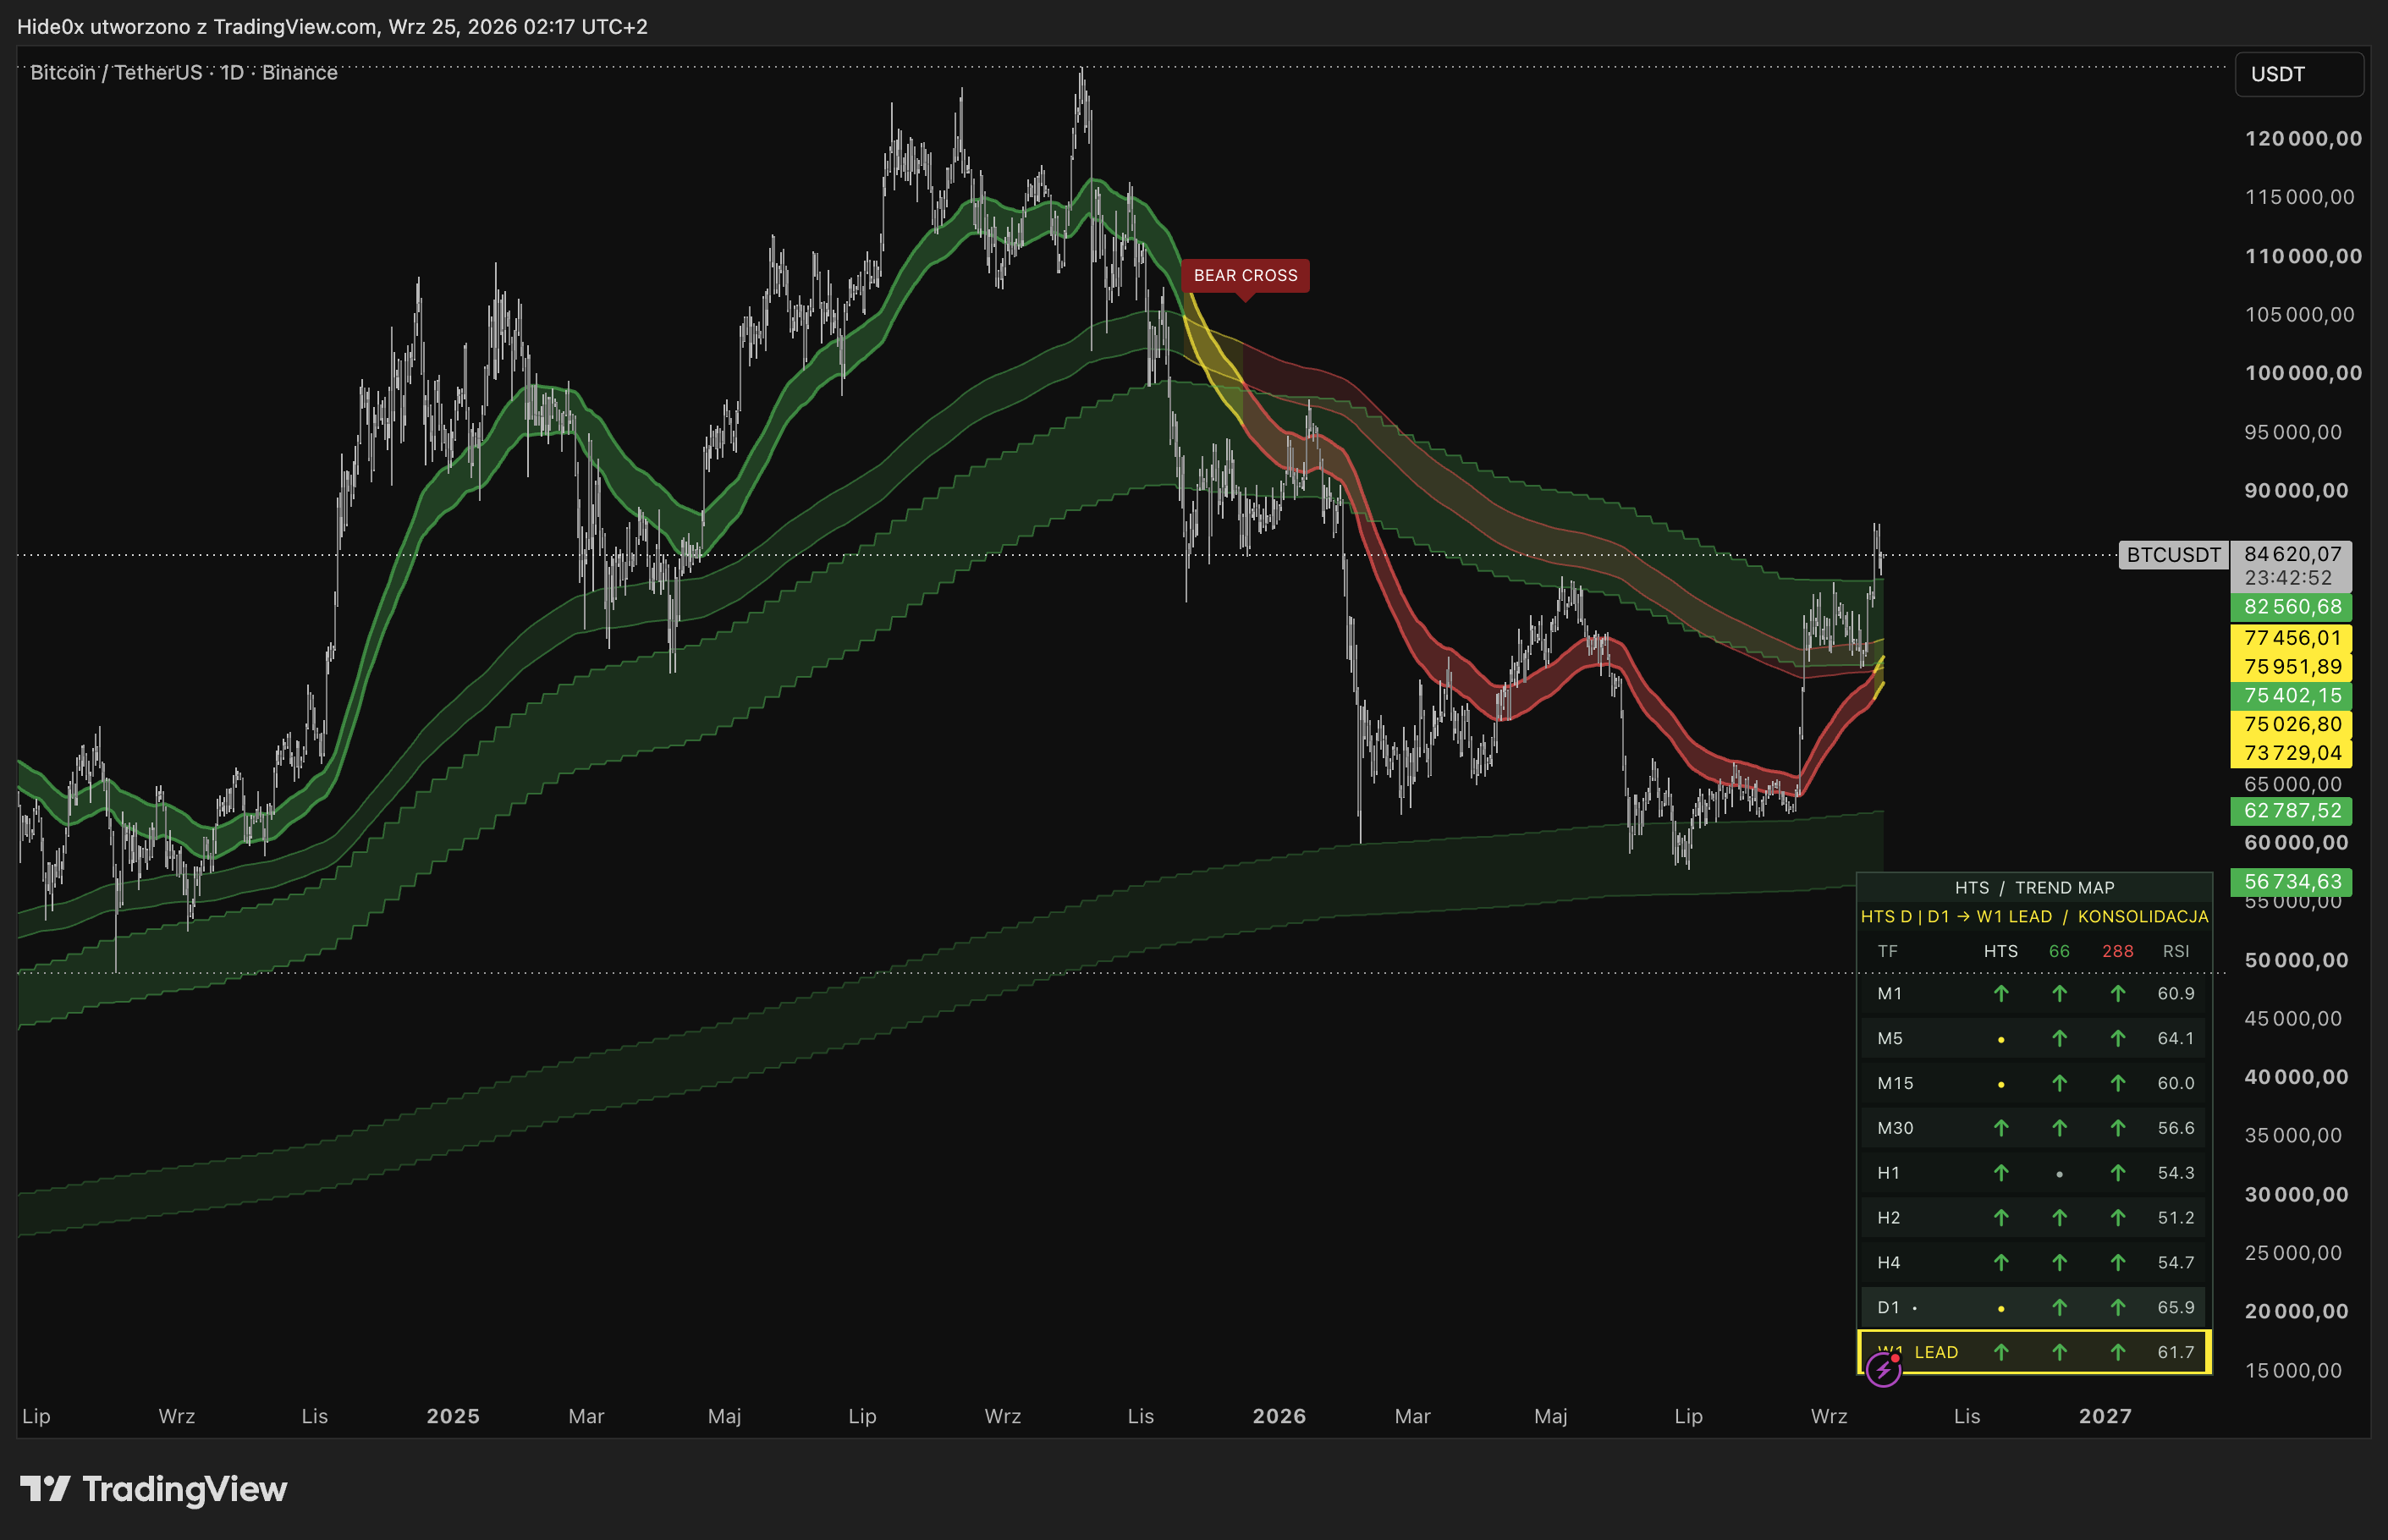Click the 2026 label on the time axis

point(1279,1416)
